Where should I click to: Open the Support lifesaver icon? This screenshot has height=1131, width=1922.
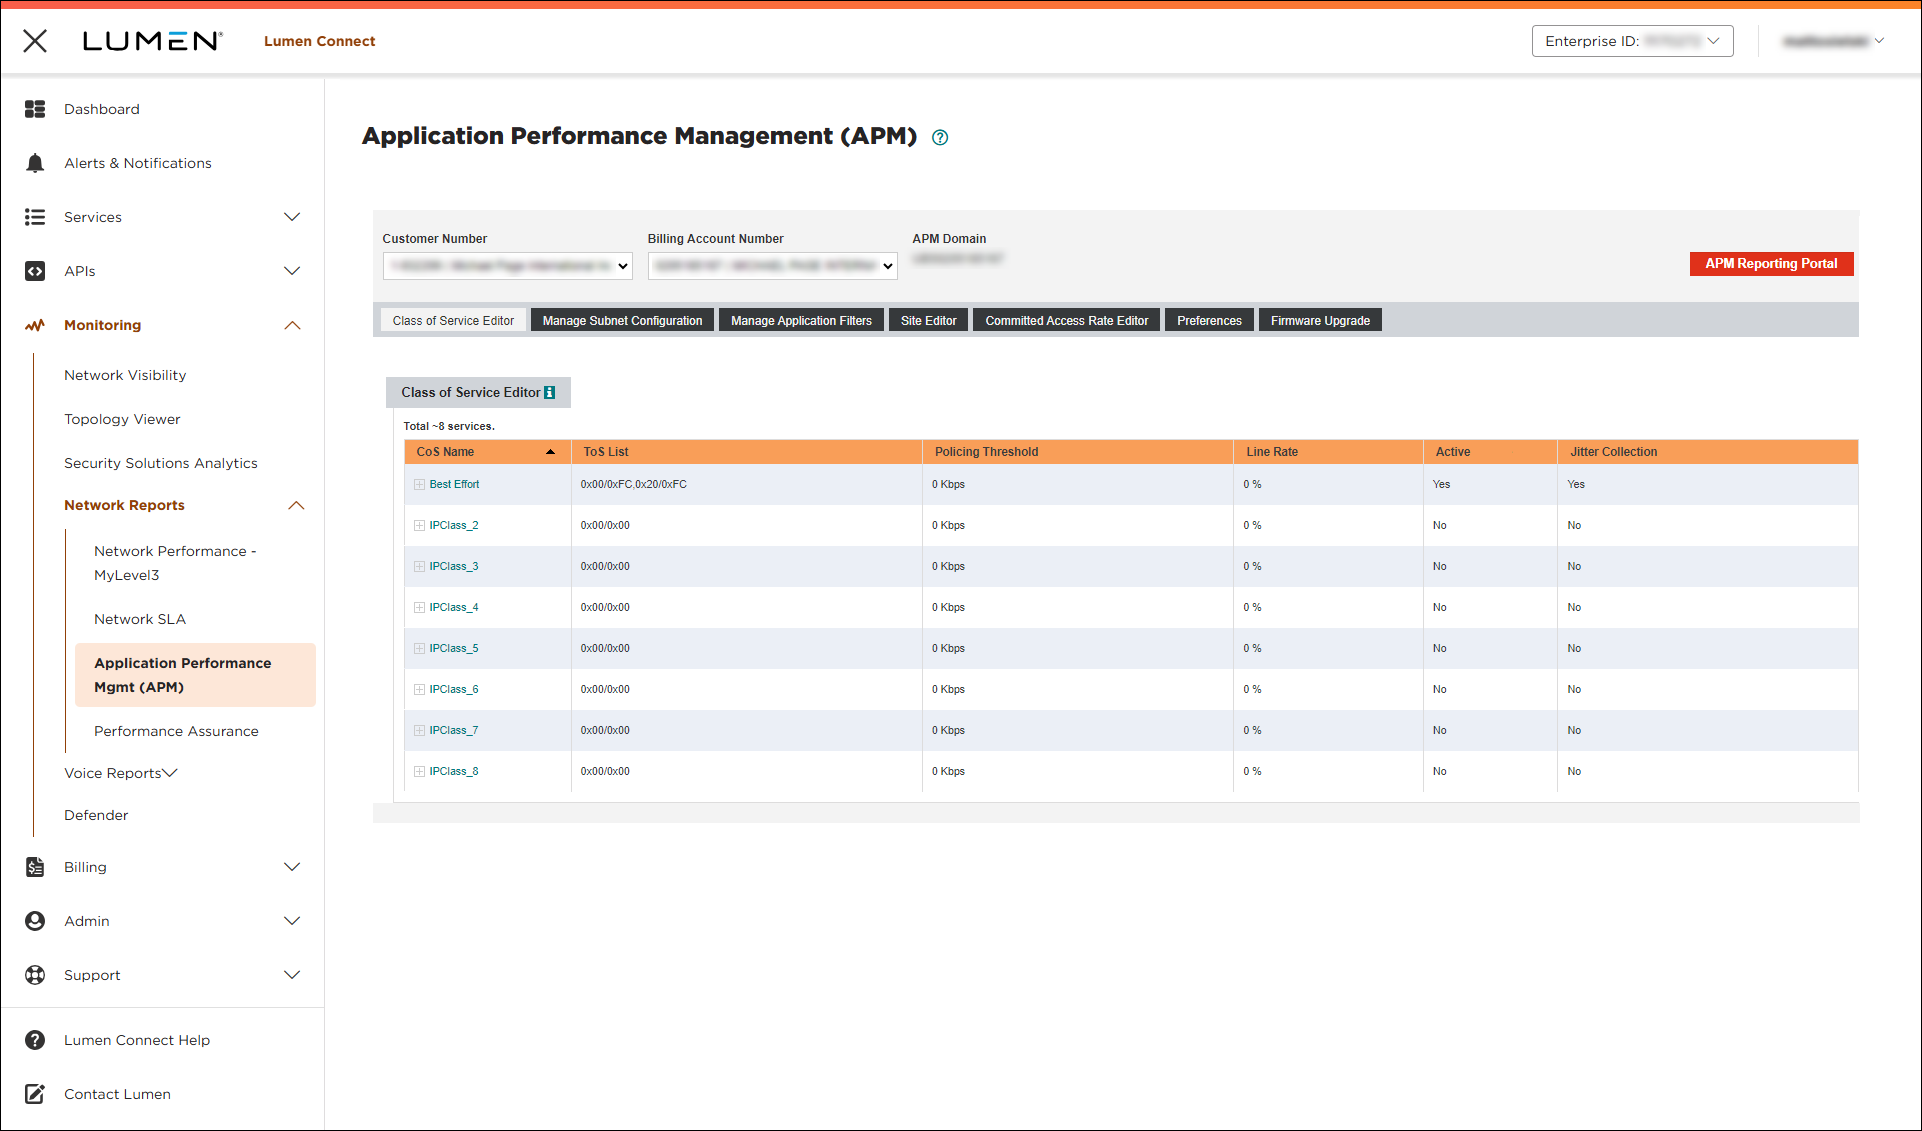[35, 975]
